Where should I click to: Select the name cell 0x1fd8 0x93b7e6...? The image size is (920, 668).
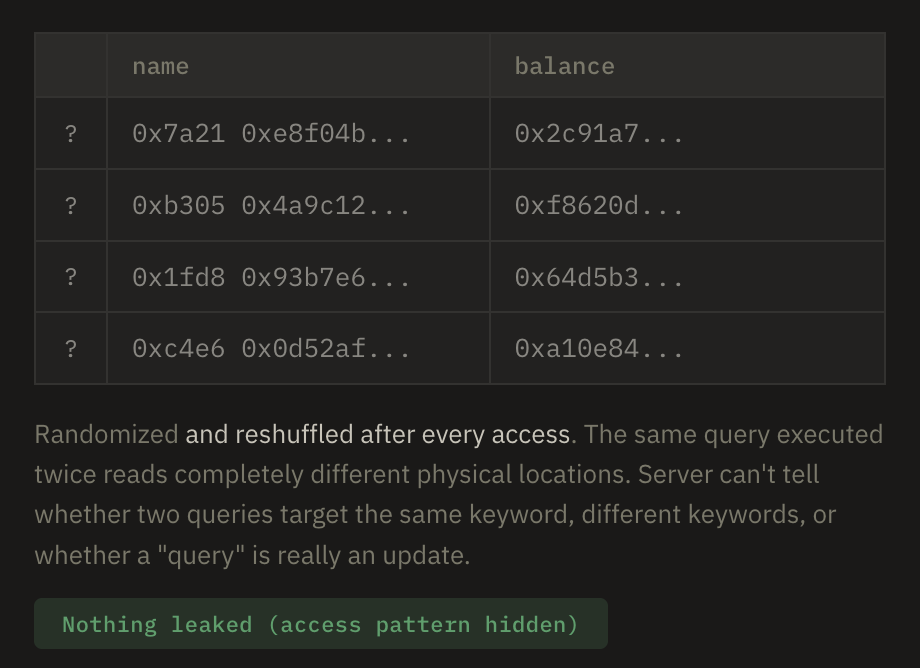pos(271,278)
